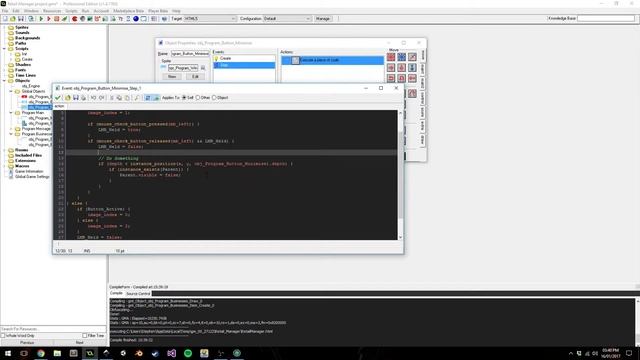The image size is (640, 360).
Task: Collapse the Program Main group
Action: point(11,113)
